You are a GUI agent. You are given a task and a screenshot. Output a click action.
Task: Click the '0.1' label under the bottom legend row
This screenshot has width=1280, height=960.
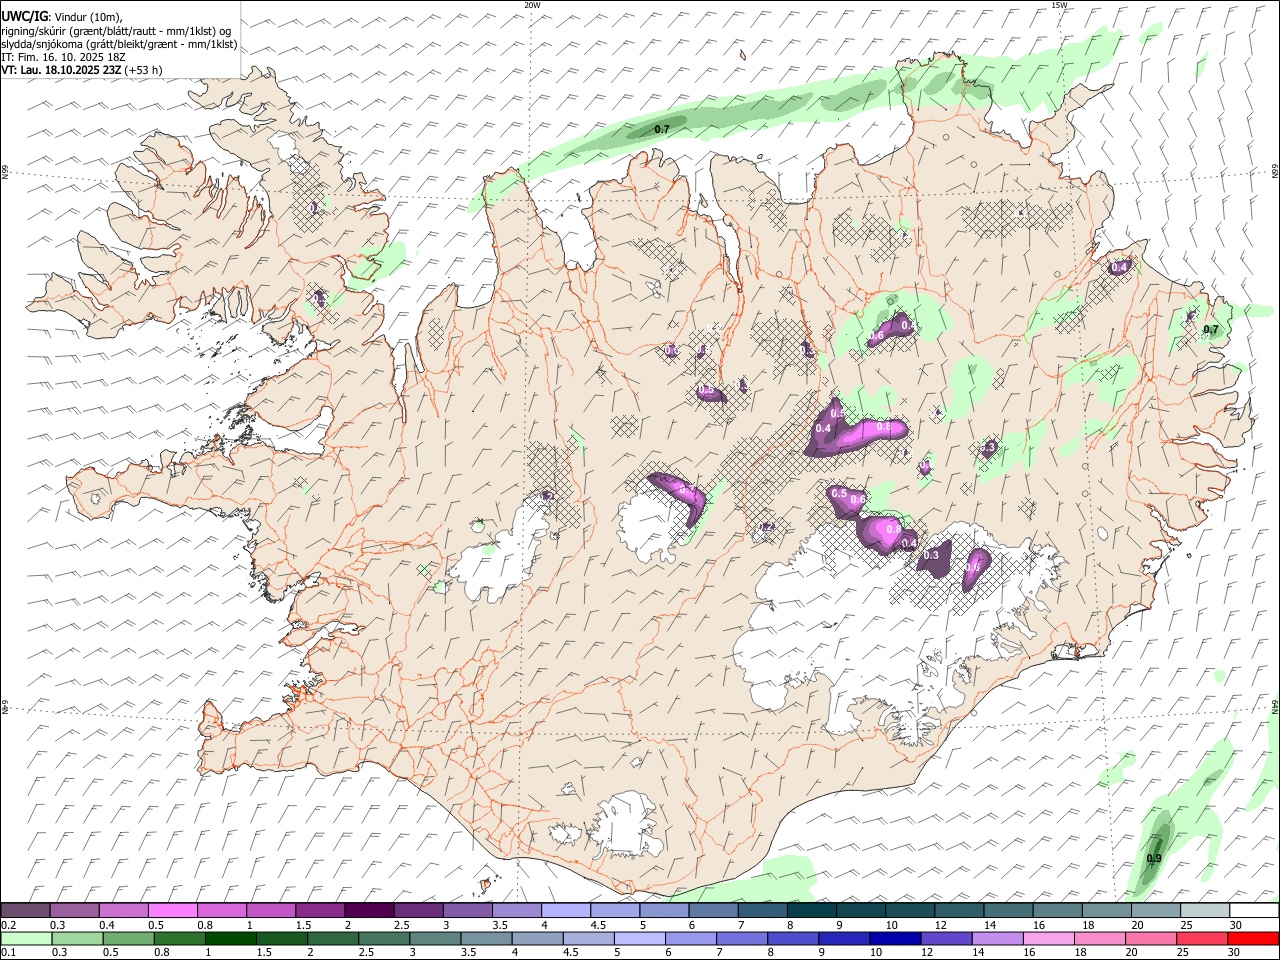(7, 953)
